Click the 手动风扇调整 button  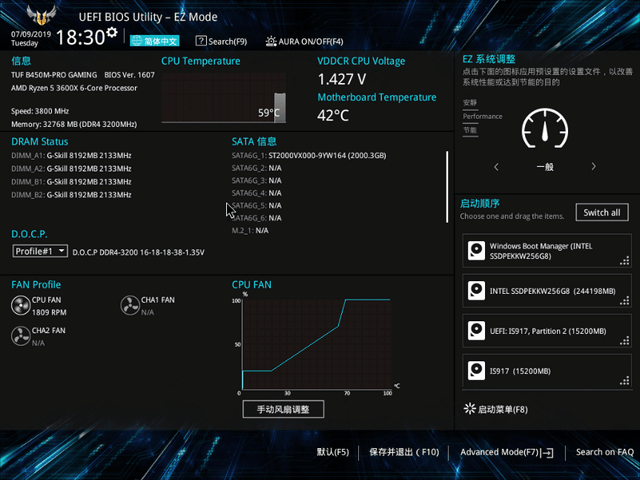point(283,409)
